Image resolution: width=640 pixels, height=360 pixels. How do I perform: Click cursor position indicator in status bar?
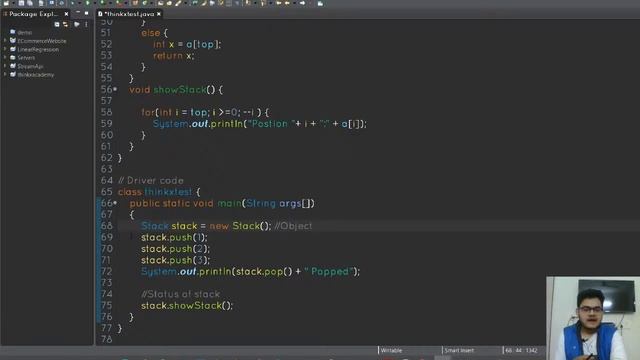tap(521, 350)
